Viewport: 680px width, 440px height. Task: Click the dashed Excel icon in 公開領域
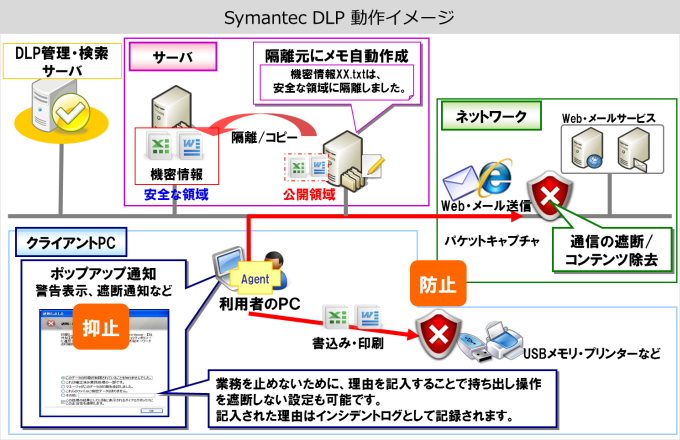(x=298, y=166)
